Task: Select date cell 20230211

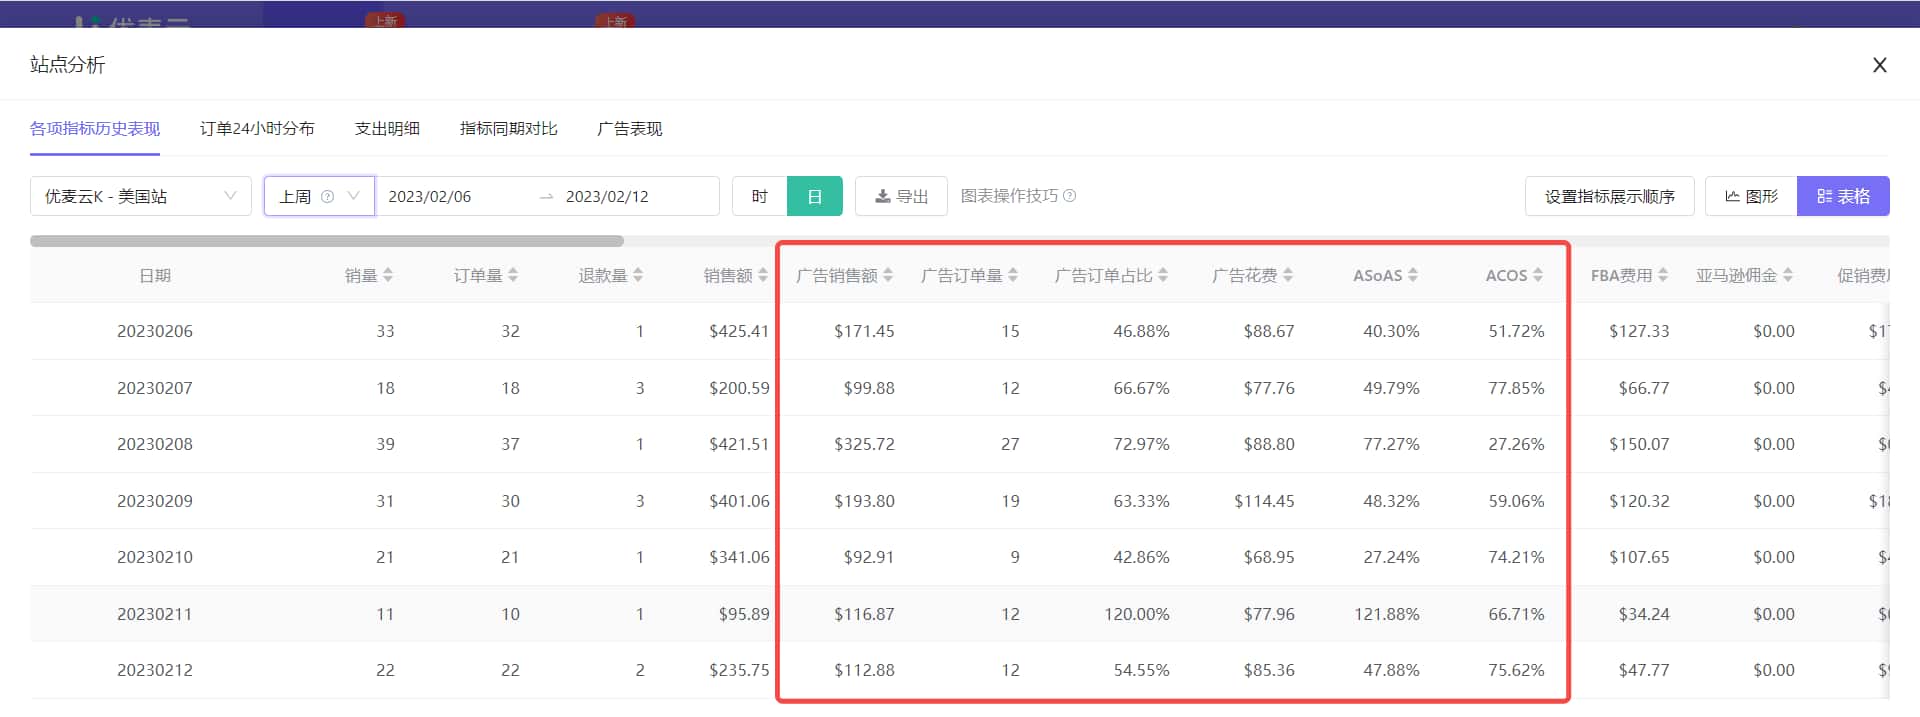Action: 155,614
